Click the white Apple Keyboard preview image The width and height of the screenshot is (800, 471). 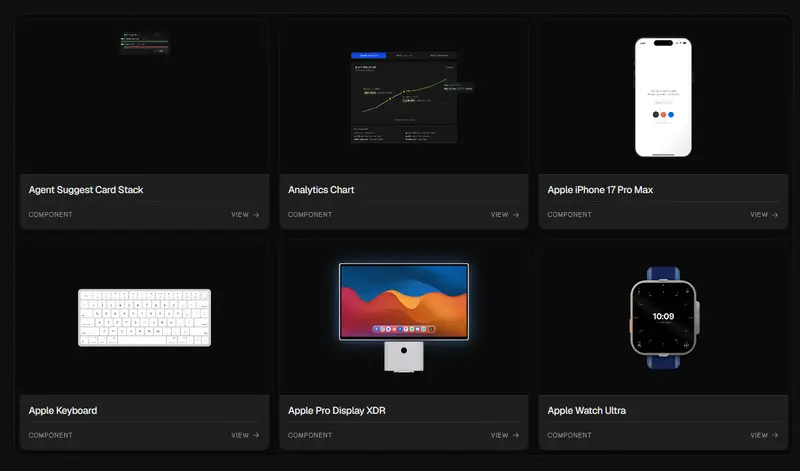pos(144,317)
